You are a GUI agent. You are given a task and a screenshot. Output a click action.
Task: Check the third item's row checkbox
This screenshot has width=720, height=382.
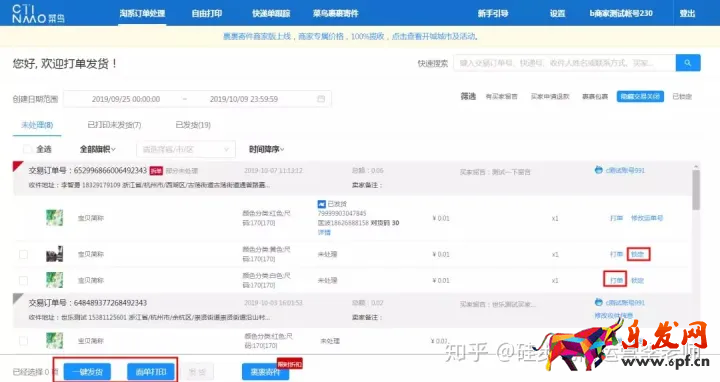click(23, 280)
